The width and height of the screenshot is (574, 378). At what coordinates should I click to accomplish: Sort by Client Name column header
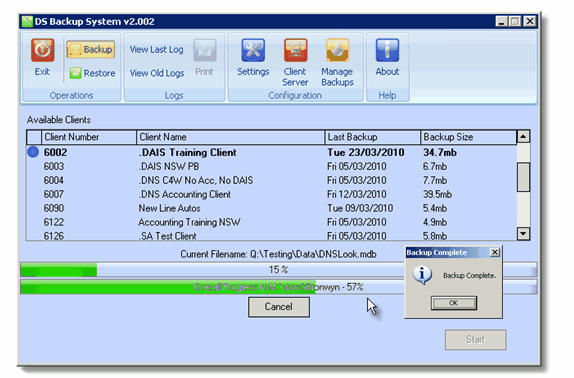tap(231, 137)
